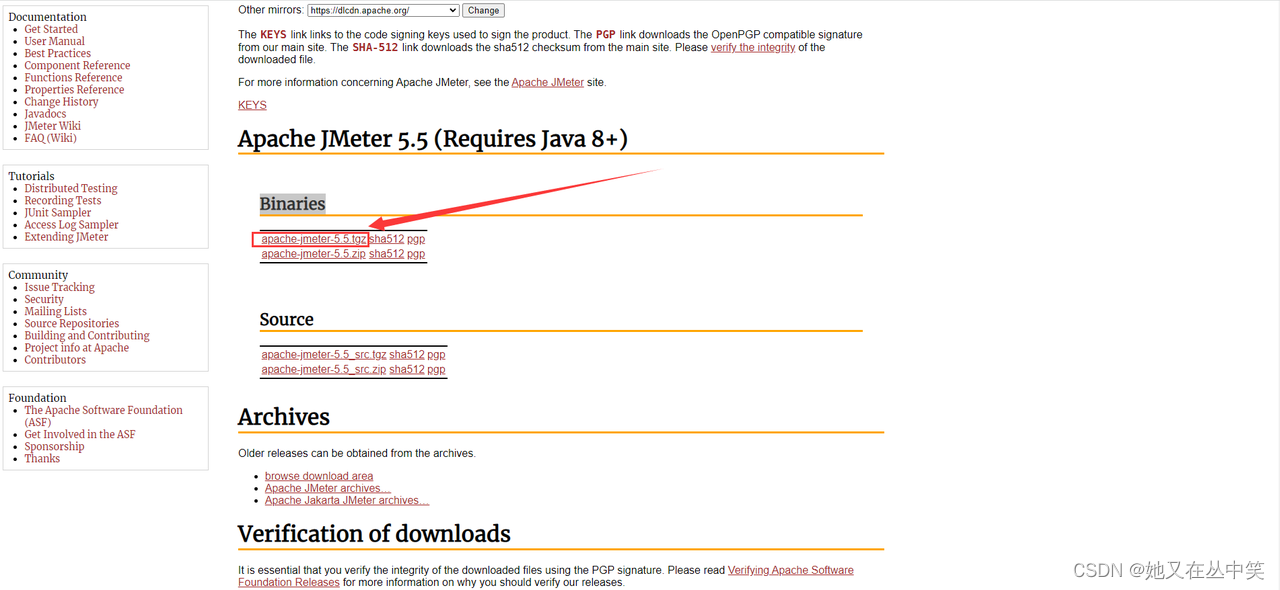Open pgp signature for apache-jmeter-5.5.zip
Image resolution: width=1280 pixels, height=590 pixels.
click(416, 254)
